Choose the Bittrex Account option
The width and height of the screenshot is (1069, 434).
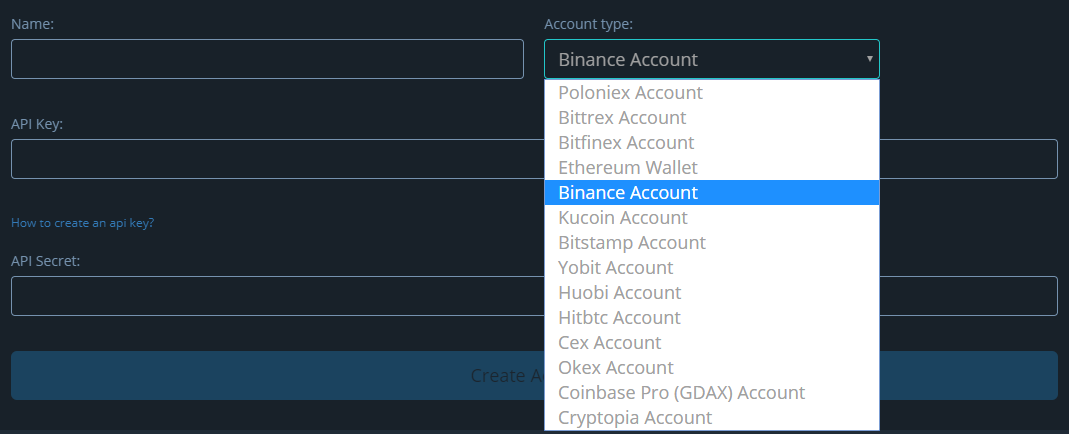coord(712,118)
